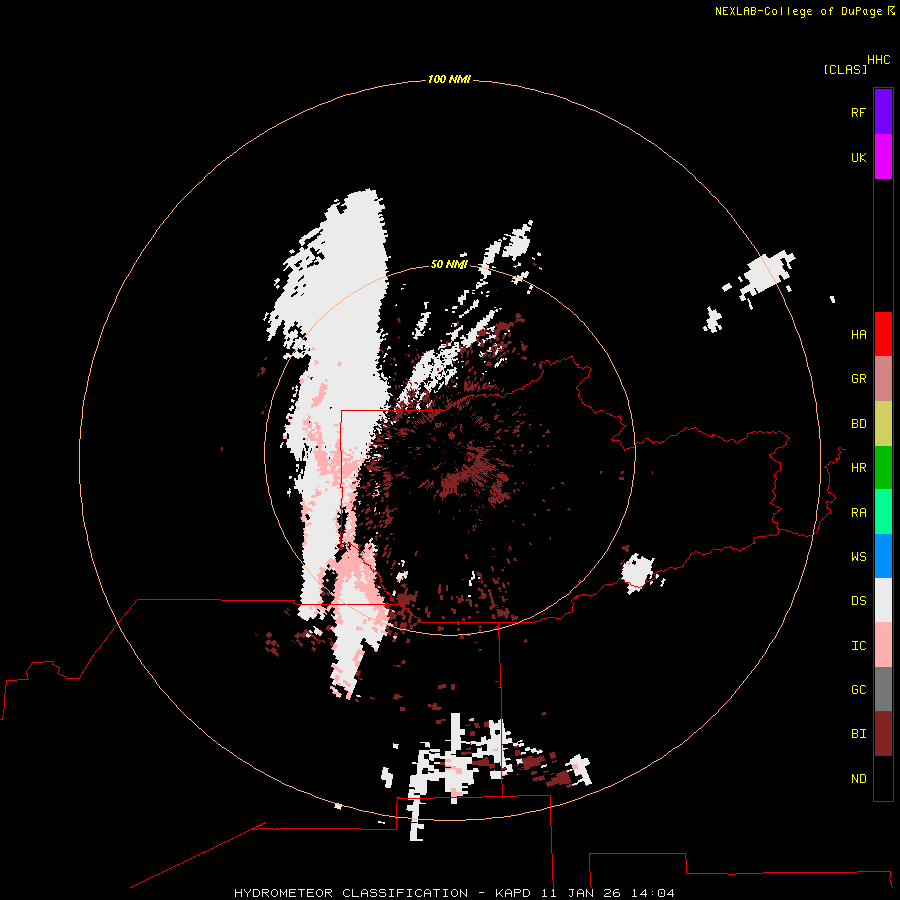Click the HR green legend swatch

[x=883, y=468]
